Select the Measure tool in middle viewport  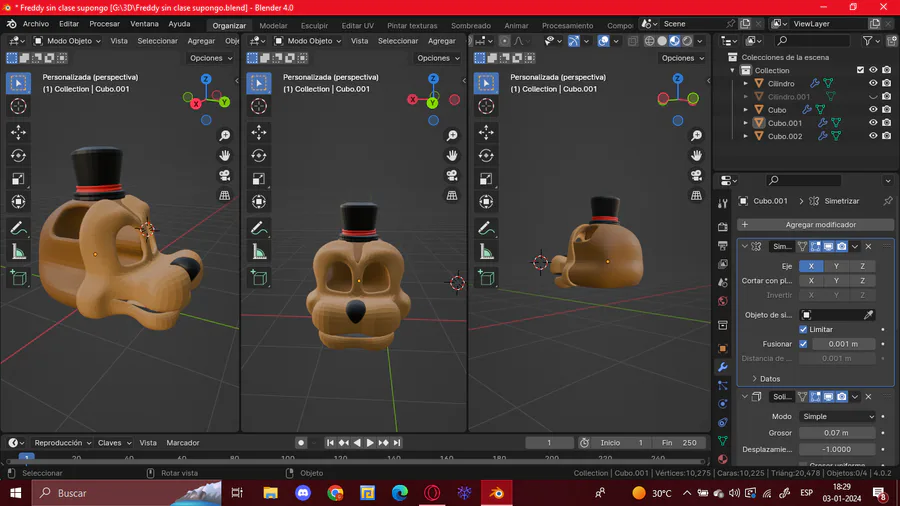coord(259,251)
